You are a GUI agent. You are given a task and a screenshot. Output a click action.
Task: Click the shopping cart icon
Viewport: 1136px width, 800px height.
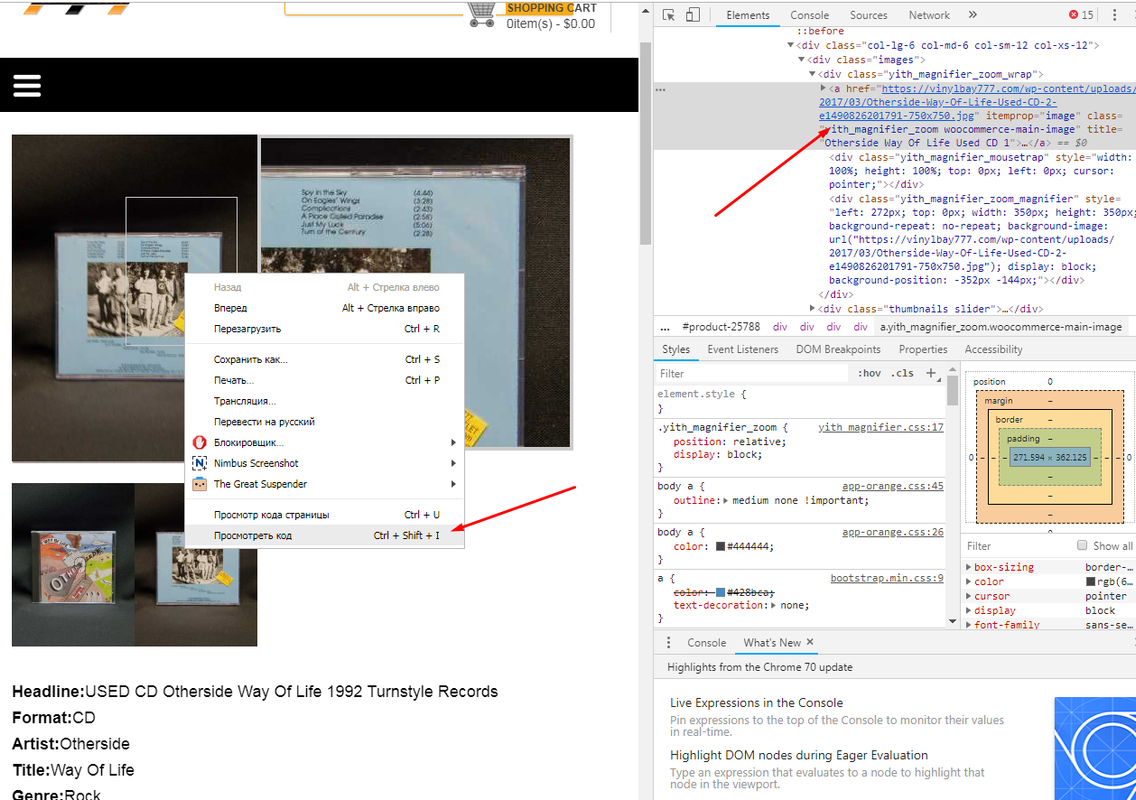(482, 14)
